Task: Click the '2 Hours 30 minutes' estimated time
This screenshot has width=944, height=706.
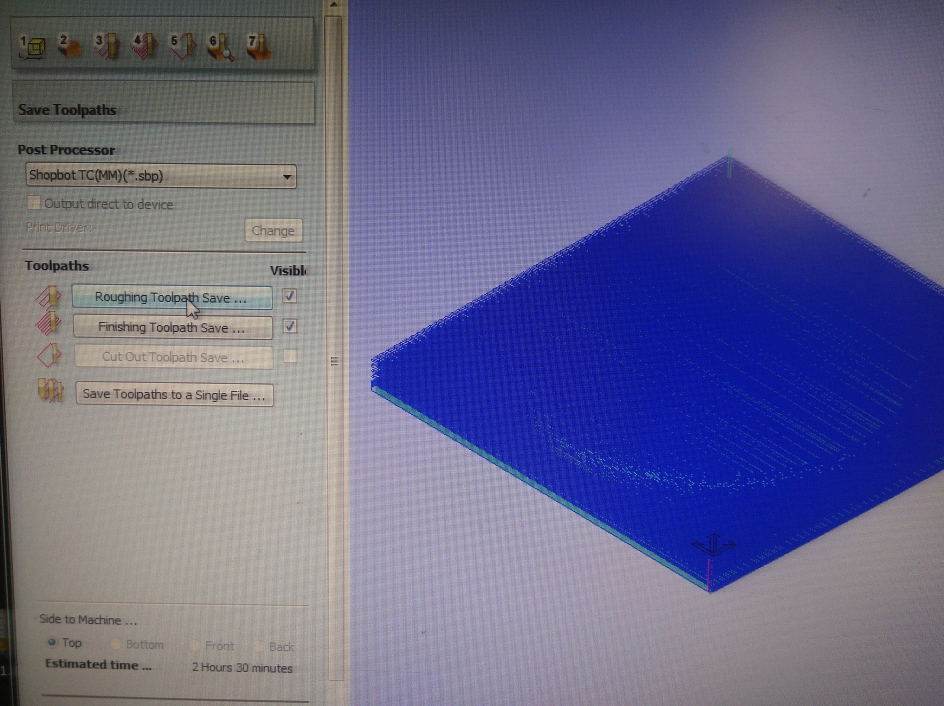Action: click(242, 667)
